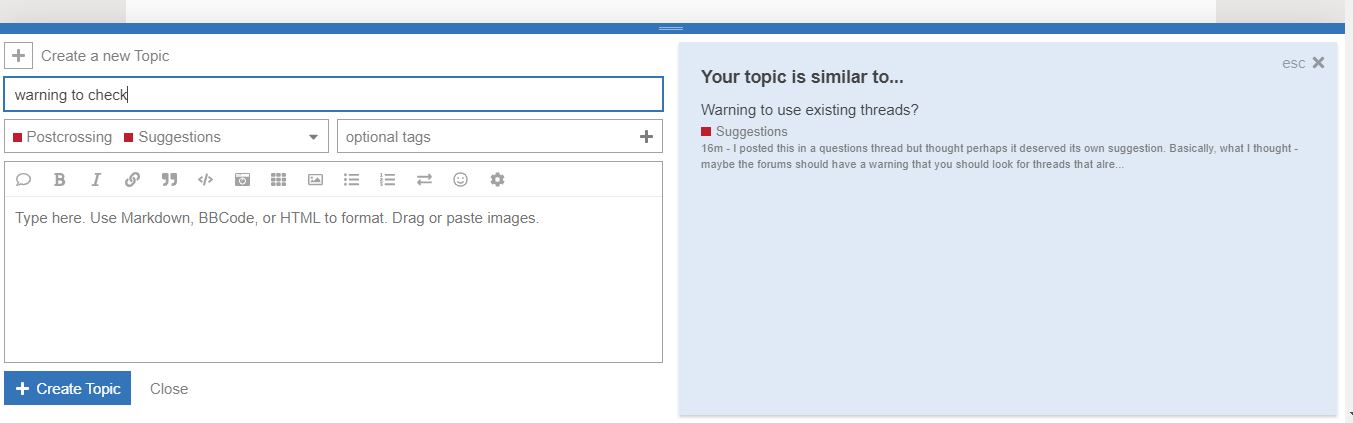Image resolution: width=1353 pixels, height=423 pixels.
Task: Dismiss the similar topics panel with esc X
Action: click(x=1304, y=62)
